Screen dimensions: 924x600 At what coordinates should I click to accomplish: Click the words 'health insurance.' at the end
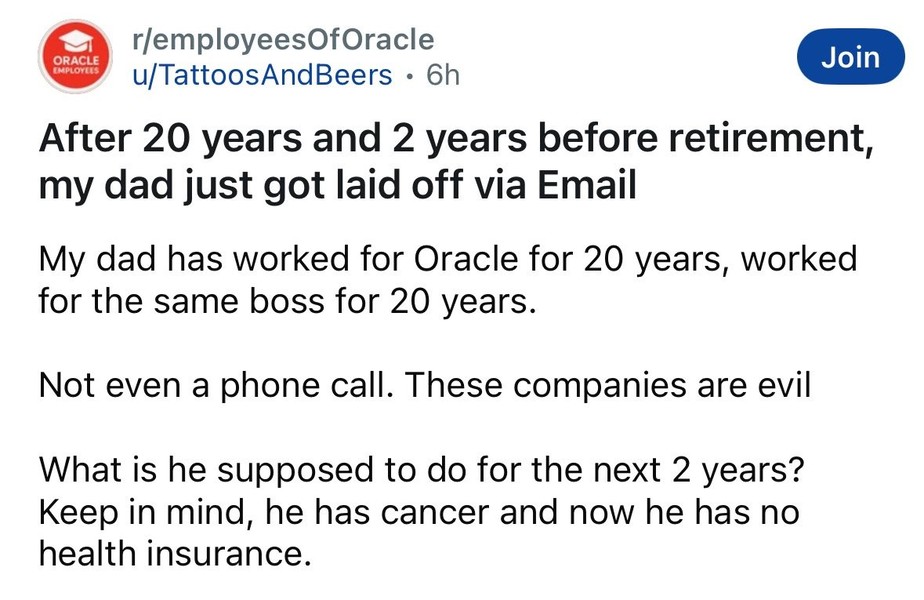[x=170, y=552]
